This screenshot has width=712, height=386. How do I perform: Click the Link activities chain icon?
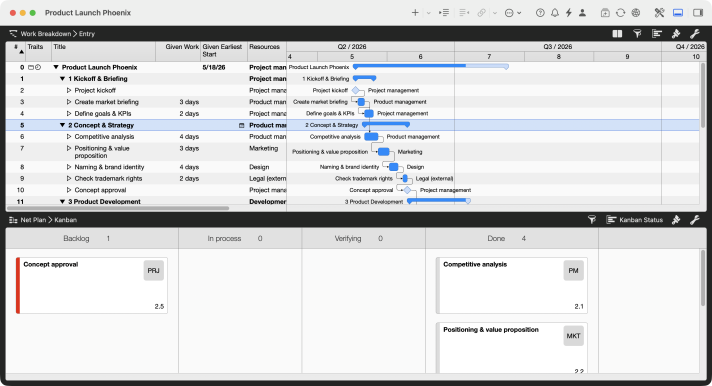[482, 13]
